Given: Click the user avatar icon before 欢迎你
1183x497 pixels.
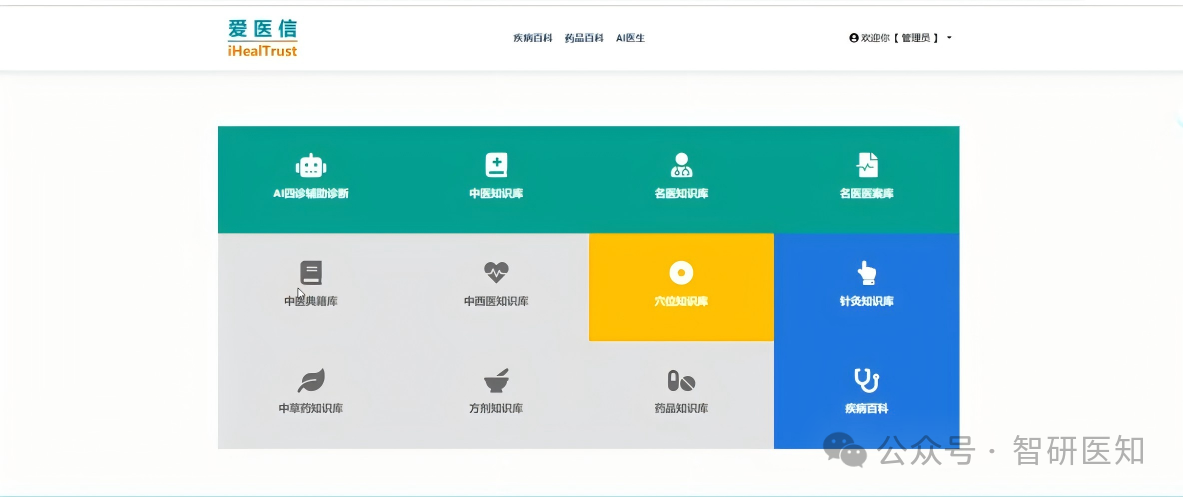Looking at the screenshot, I should (854, 38).
